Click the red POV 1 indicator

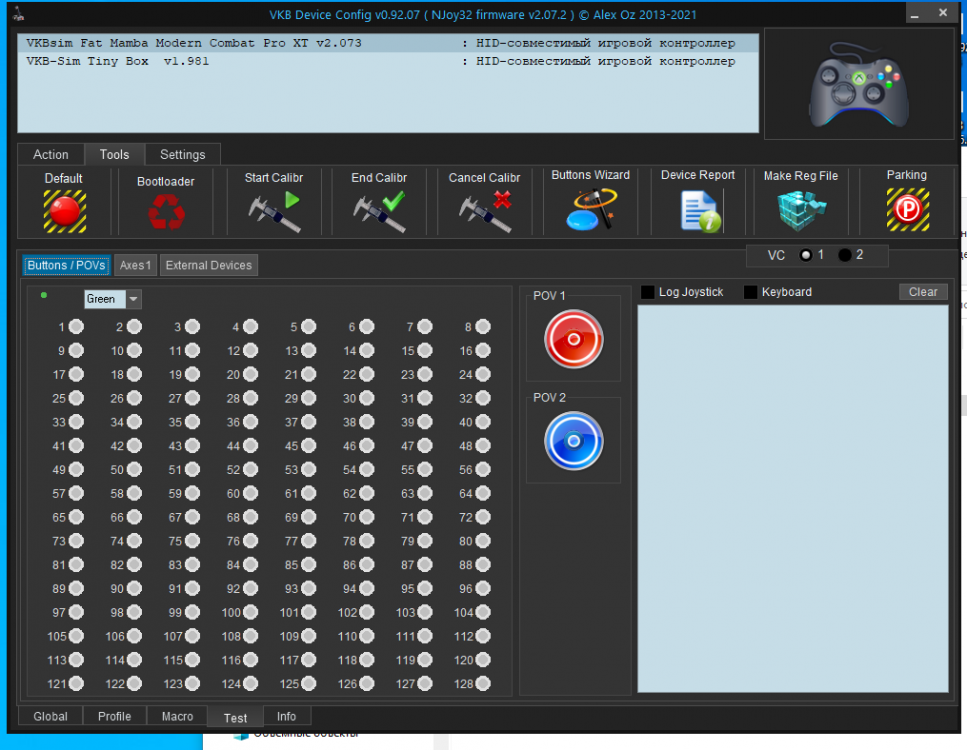574,339
